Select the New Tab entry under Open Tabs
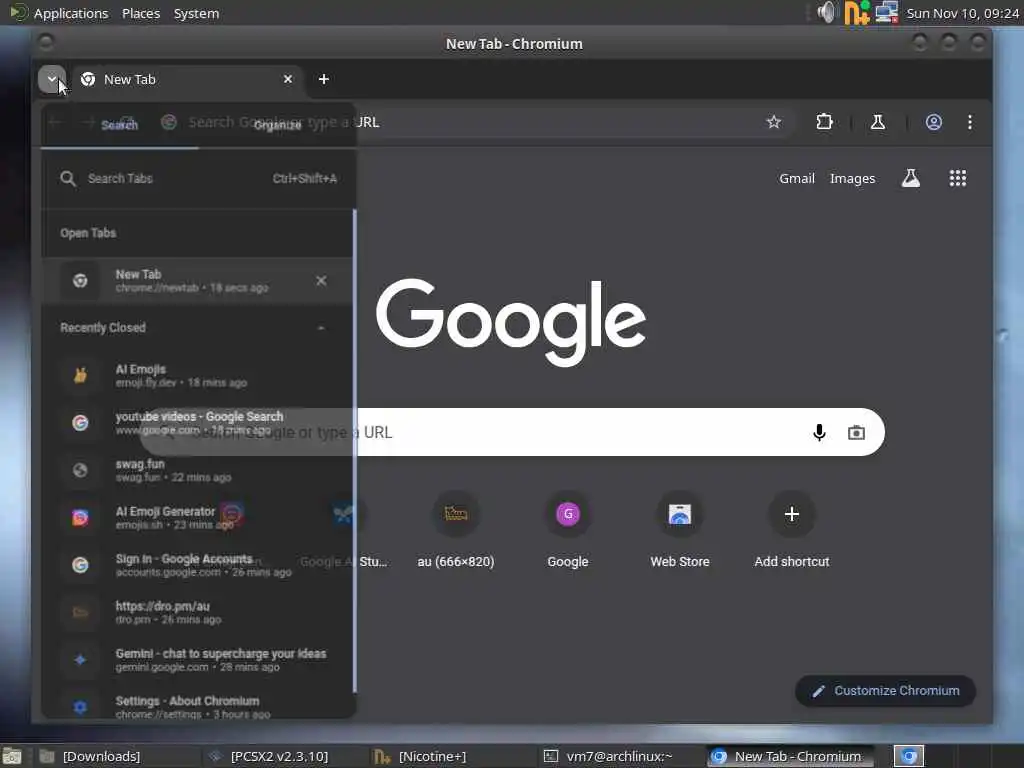The height and width of the screenshot is (768, 1024). point(199,281)
